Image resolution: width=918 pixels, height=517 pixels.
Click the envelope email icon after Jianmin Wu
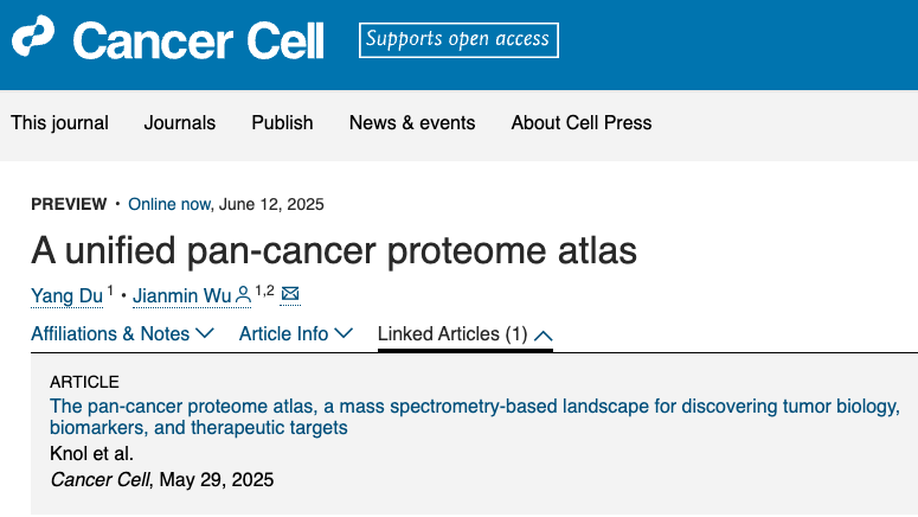290,293
